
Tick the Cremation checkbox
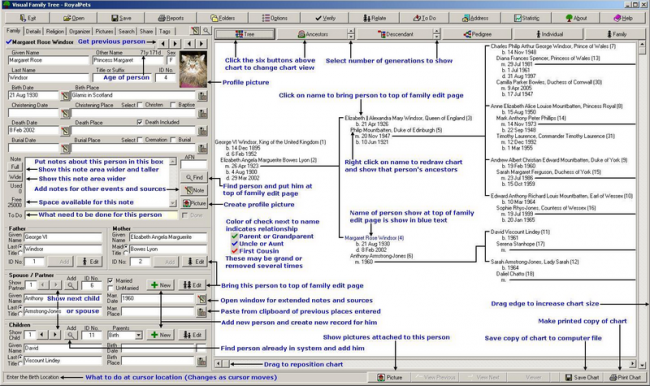click(x=140, y=140)
